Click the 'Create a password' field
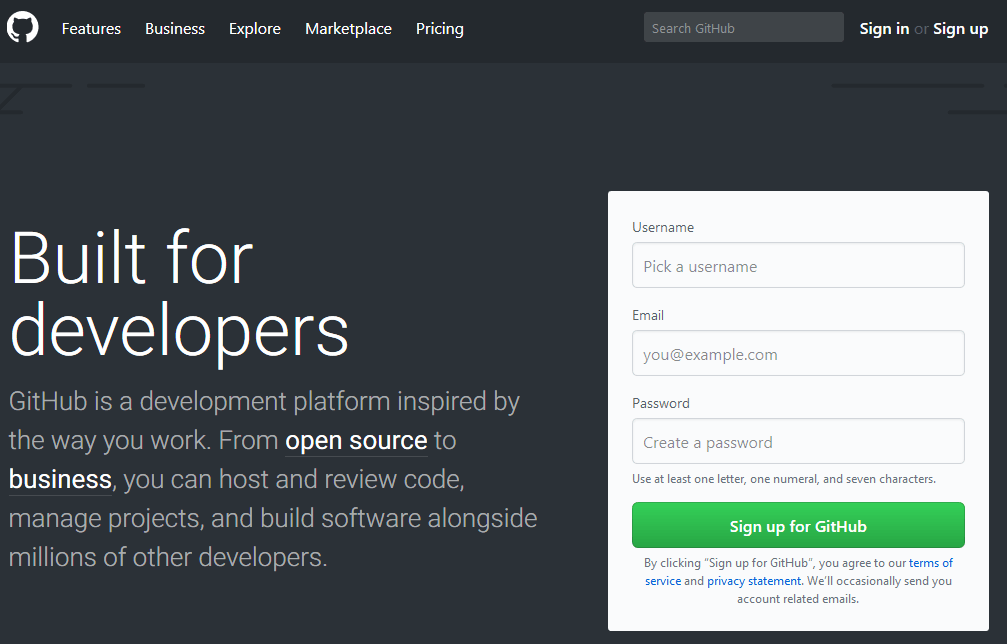 pos(797,441)
